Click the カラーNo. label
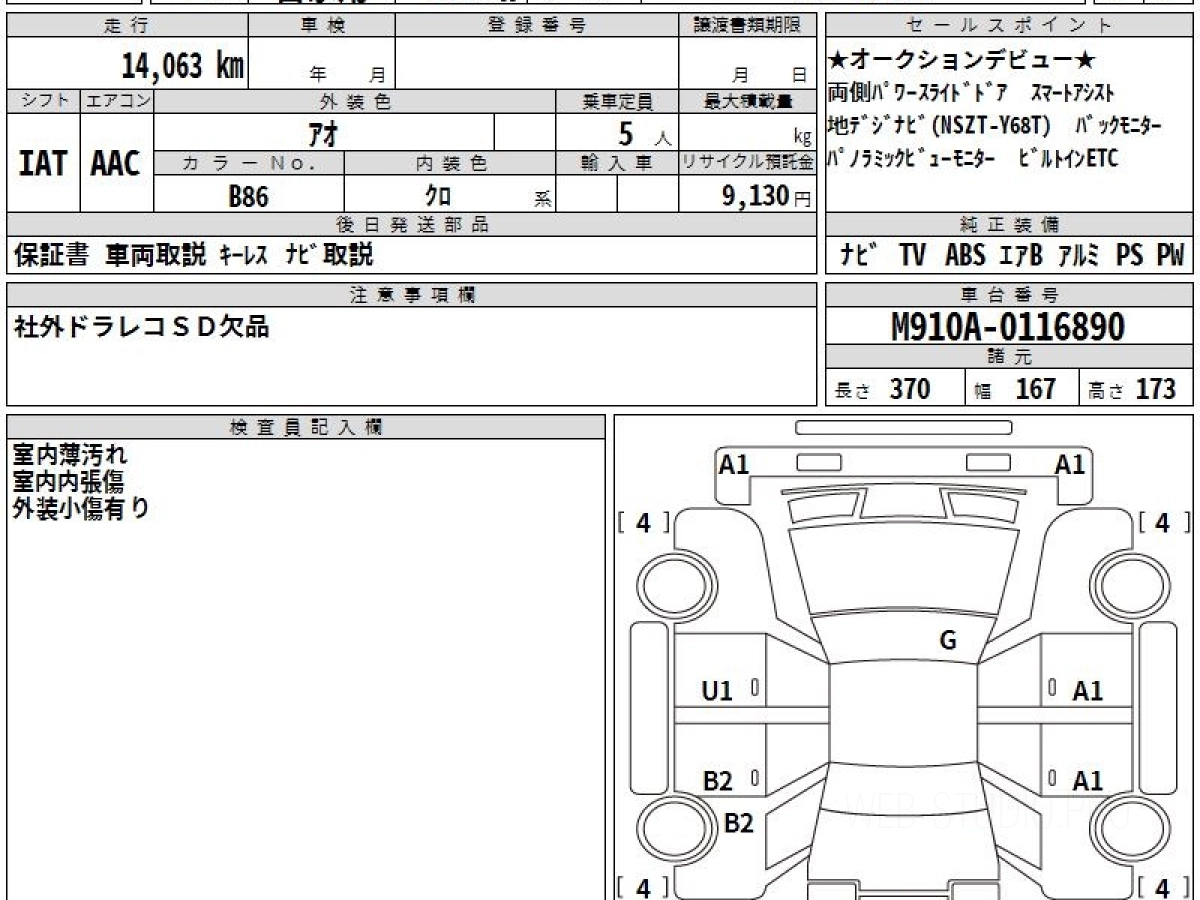 click(249, 163)
